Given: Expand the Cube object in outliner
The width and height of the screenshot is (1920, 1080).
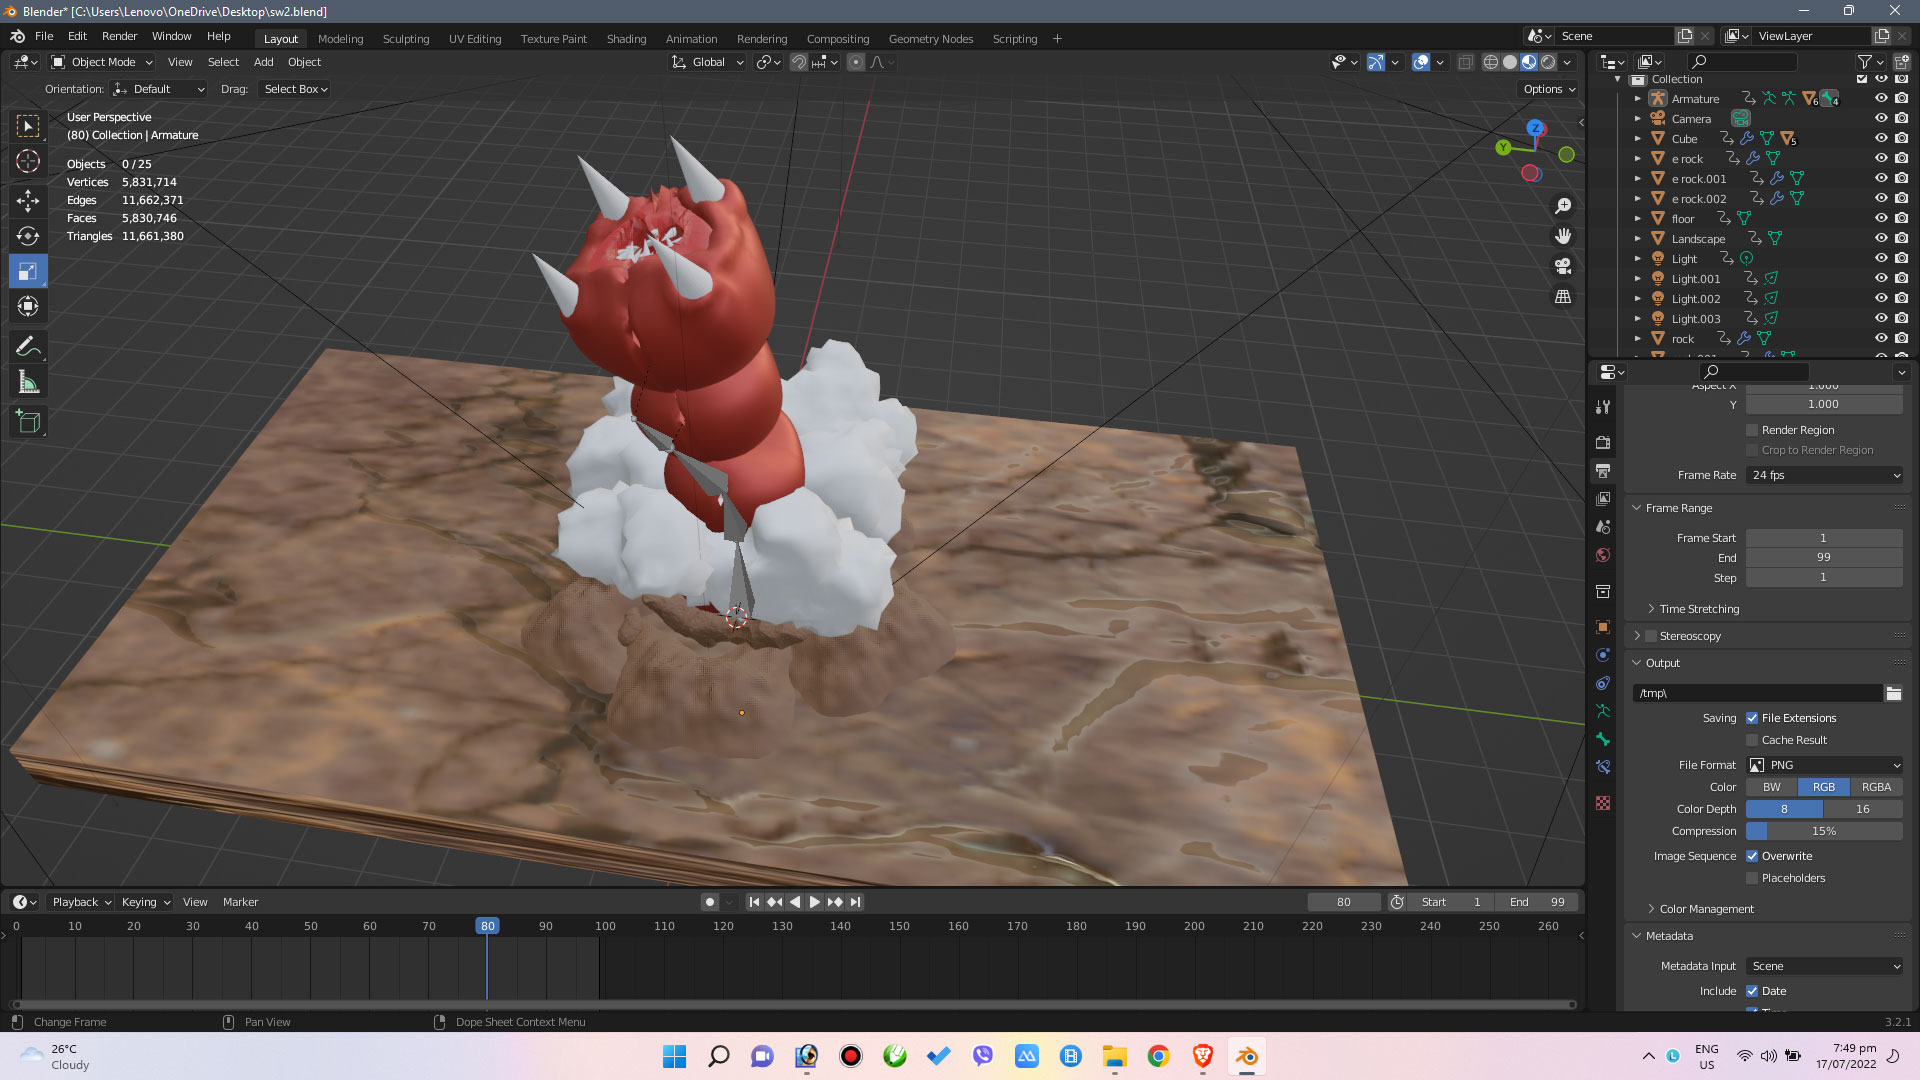Looking at the screenshot, I should 1638,139.
